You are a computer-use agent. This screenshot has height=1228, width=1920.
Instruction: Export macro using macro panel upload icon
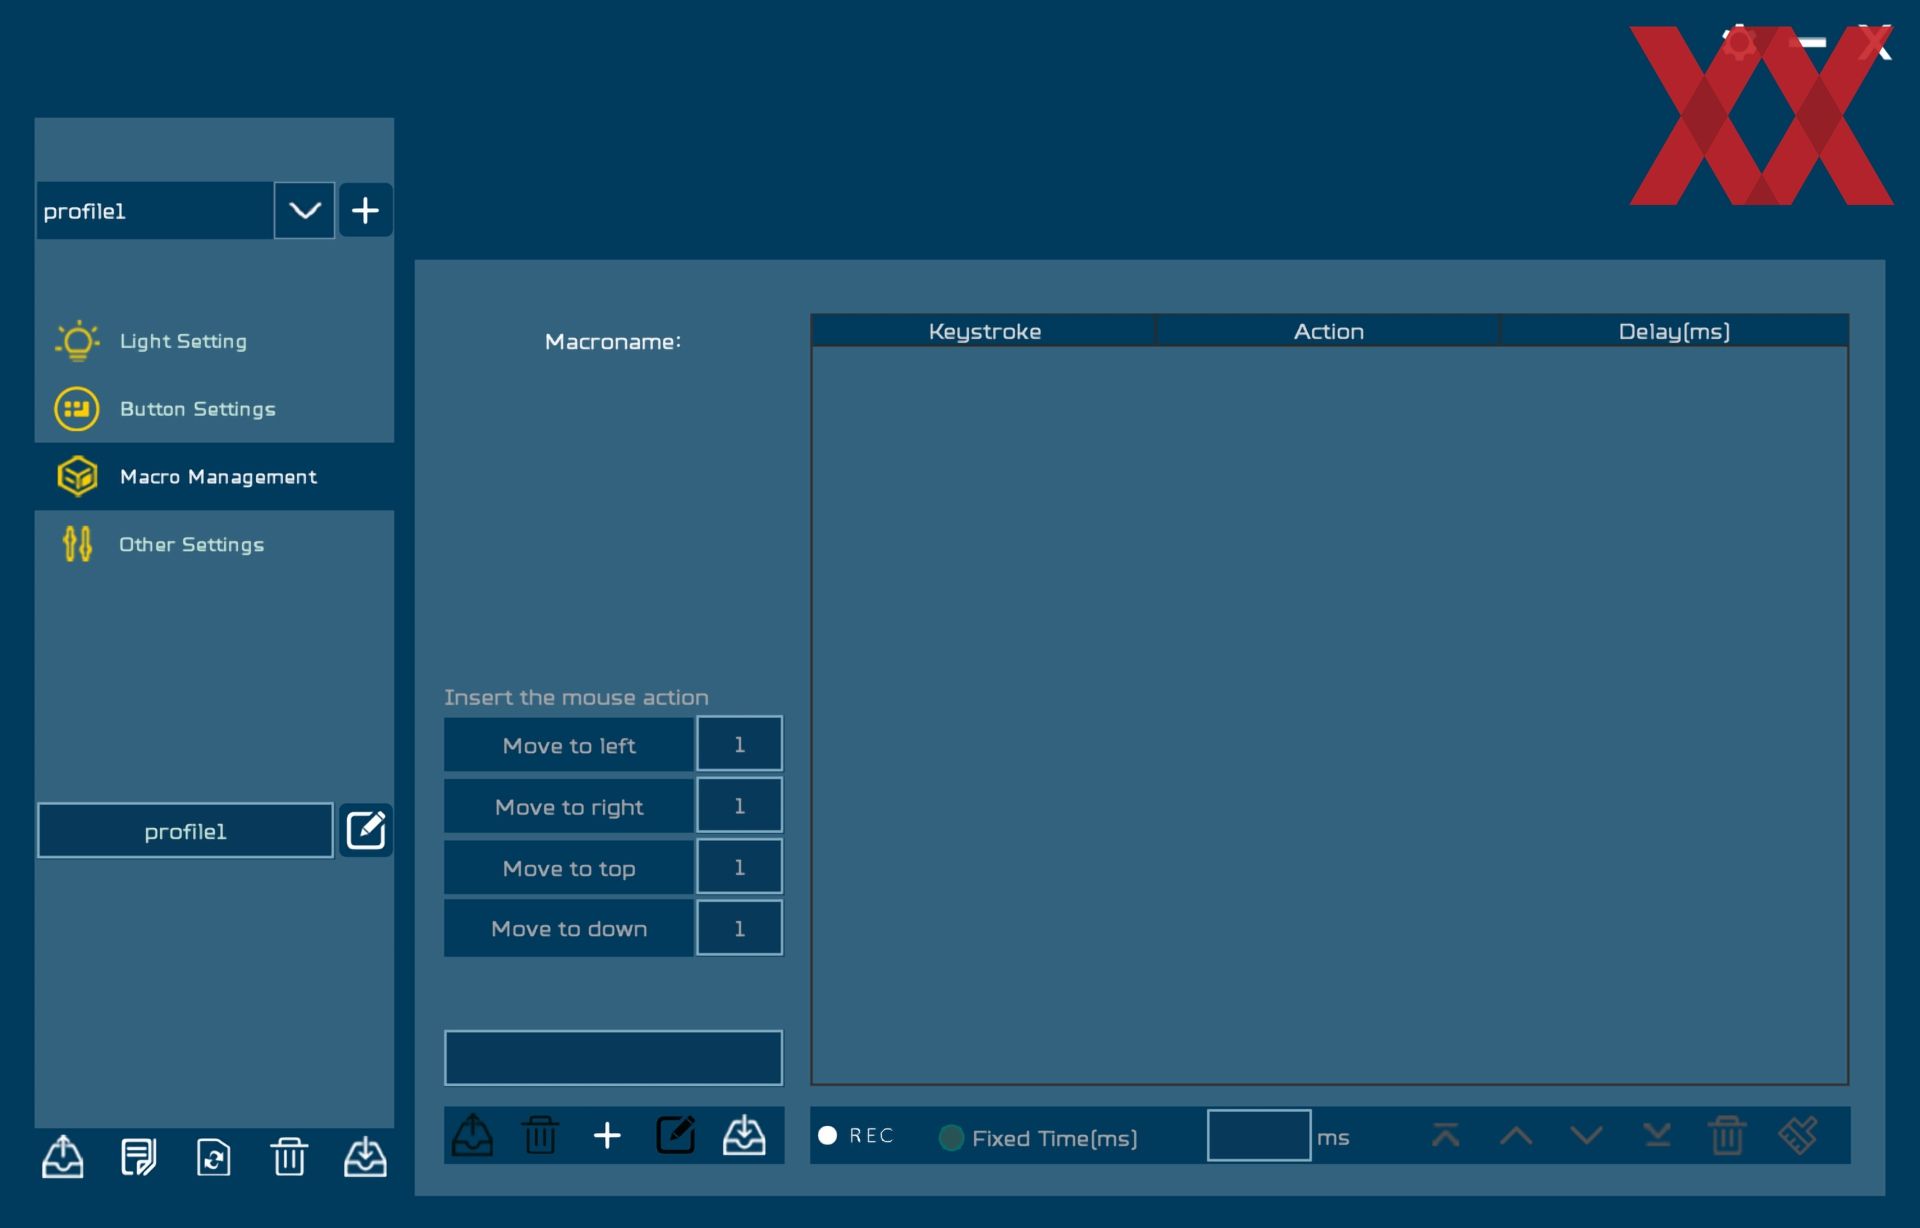[x=472, y=1135]
